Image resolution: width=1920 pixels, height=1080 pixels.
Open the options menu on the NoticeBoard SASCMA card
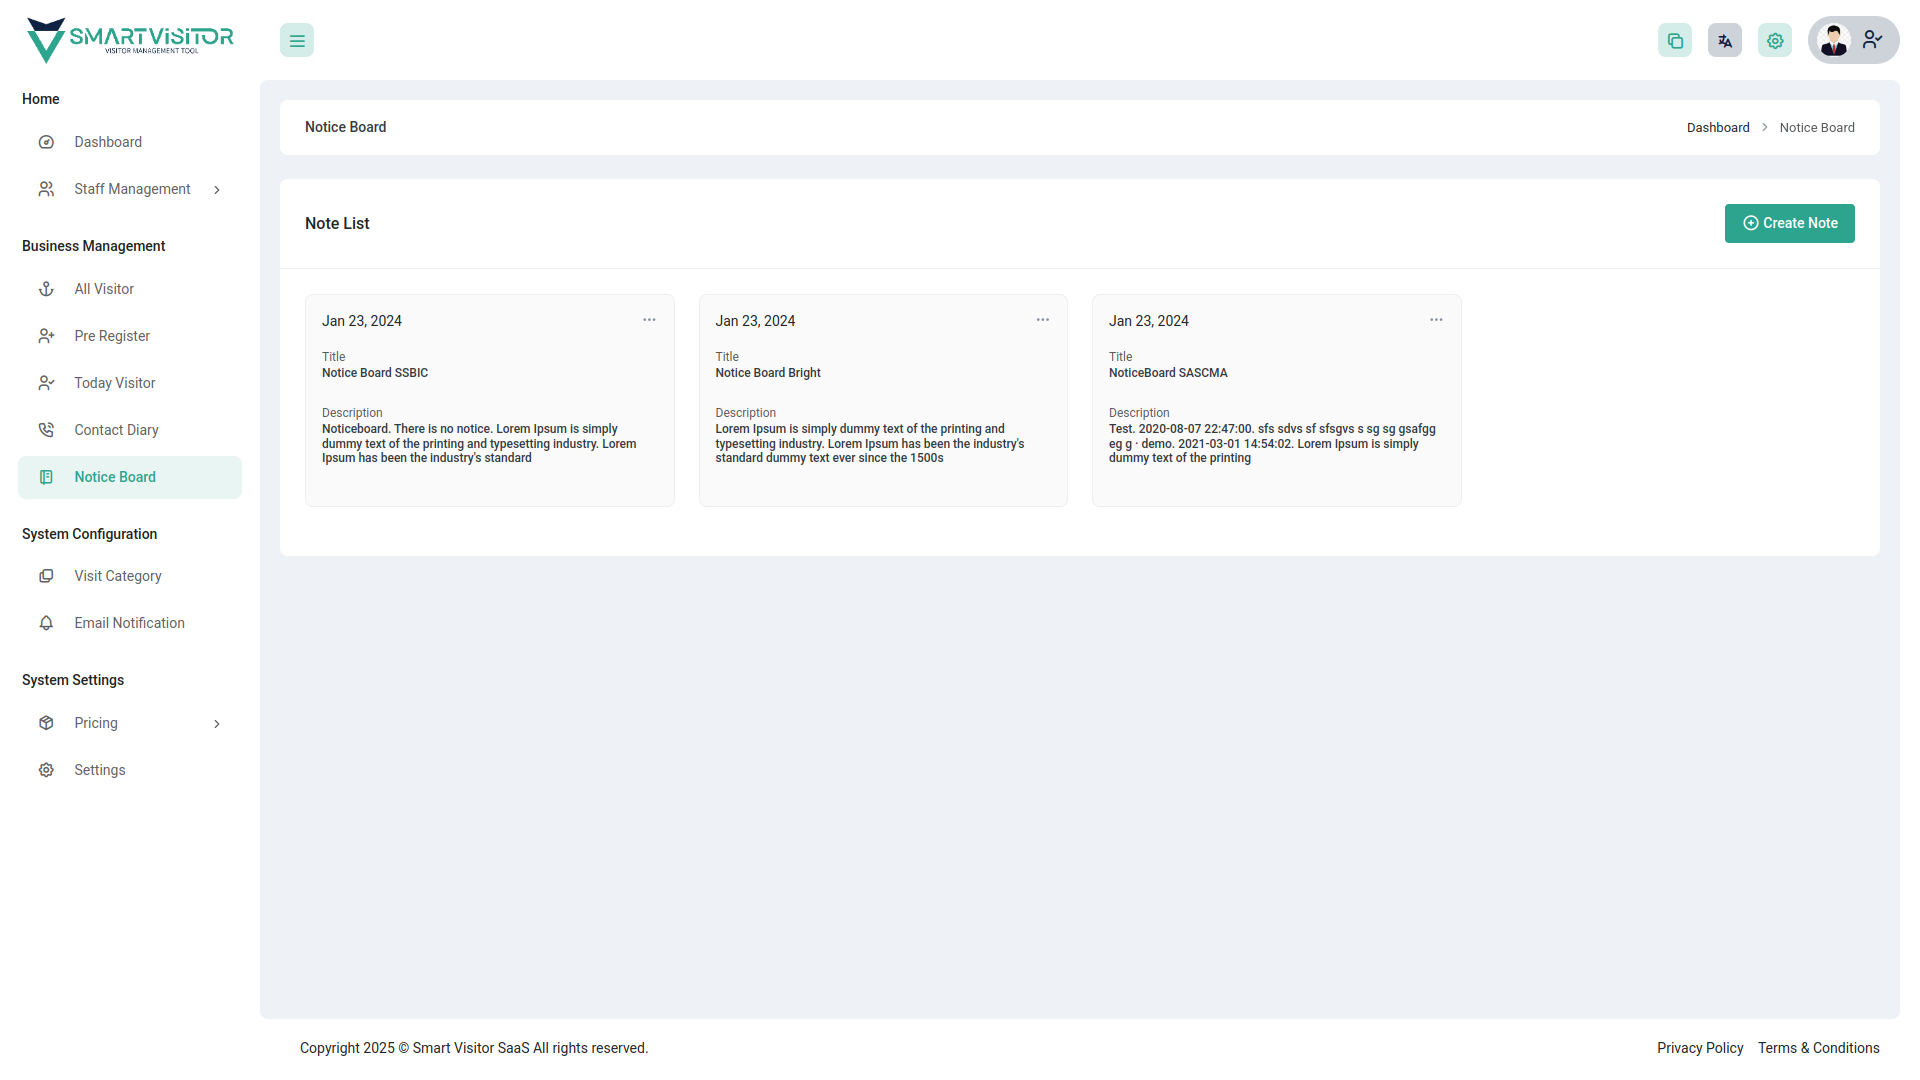tap(1436, 319)
